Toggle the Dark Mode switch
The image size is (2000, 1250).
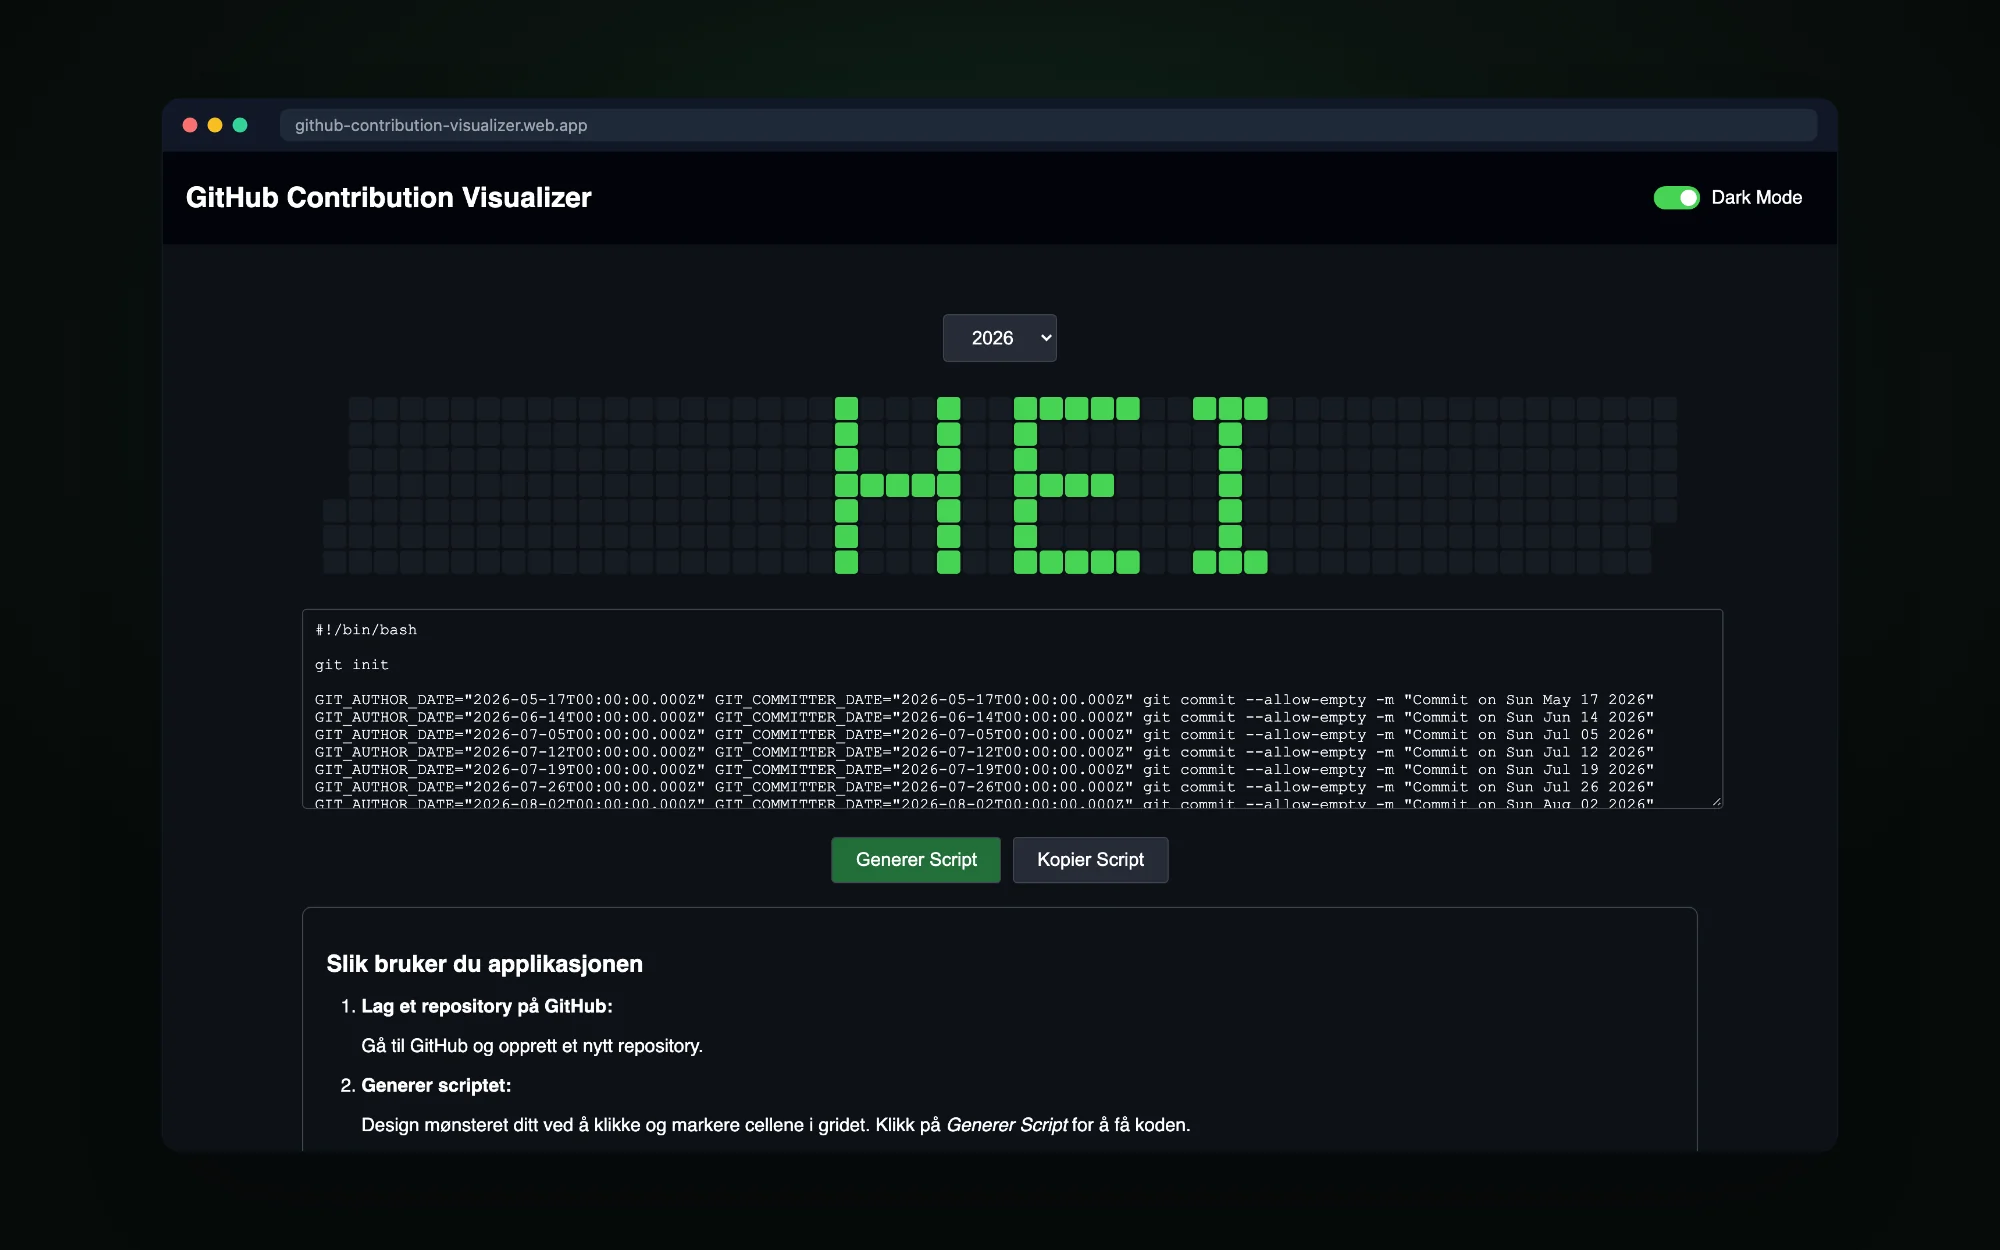[x=1676, y=198]
